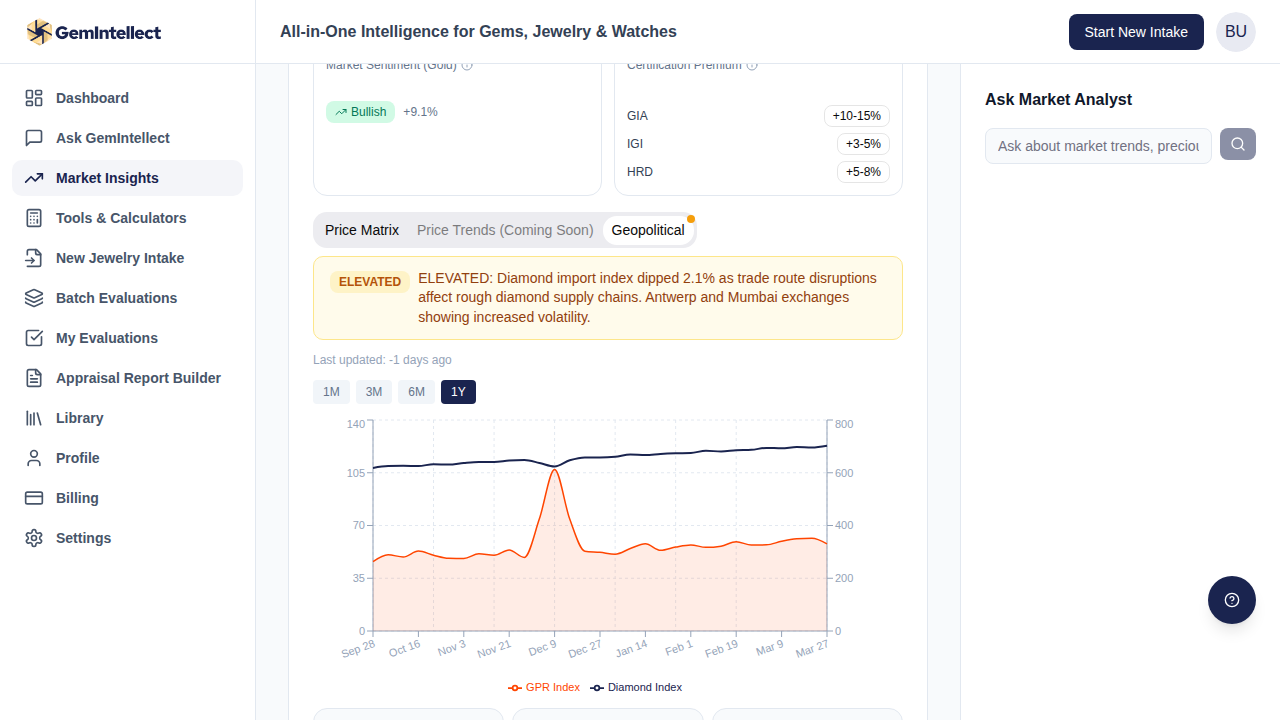The image size is (1280, 720).
Task: Select the Geopolitical tab
Action: (648, 230)
